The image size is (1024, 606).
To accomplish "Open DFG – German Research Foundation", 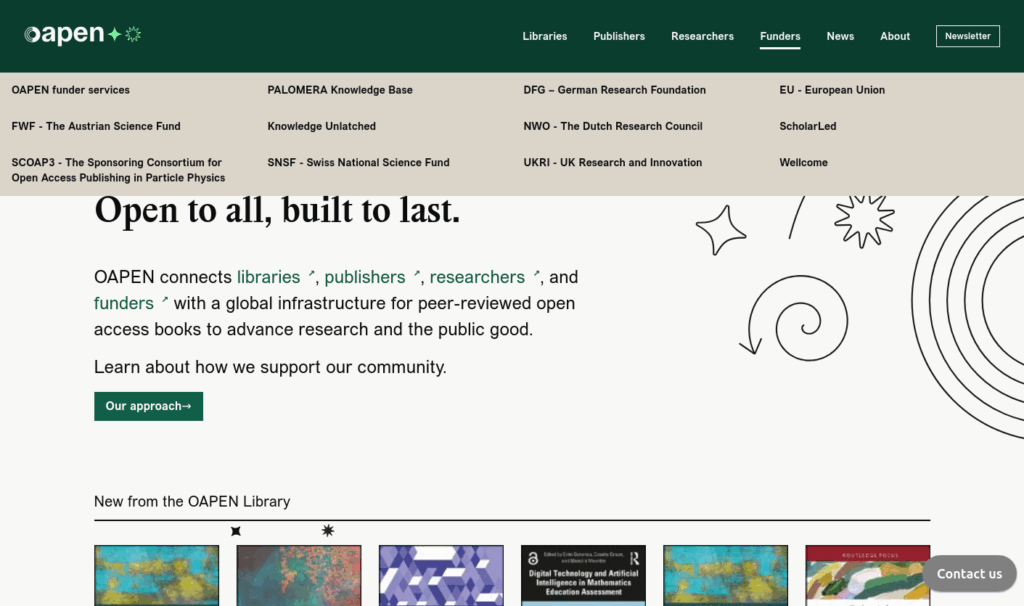I will (x=614, y=90).
